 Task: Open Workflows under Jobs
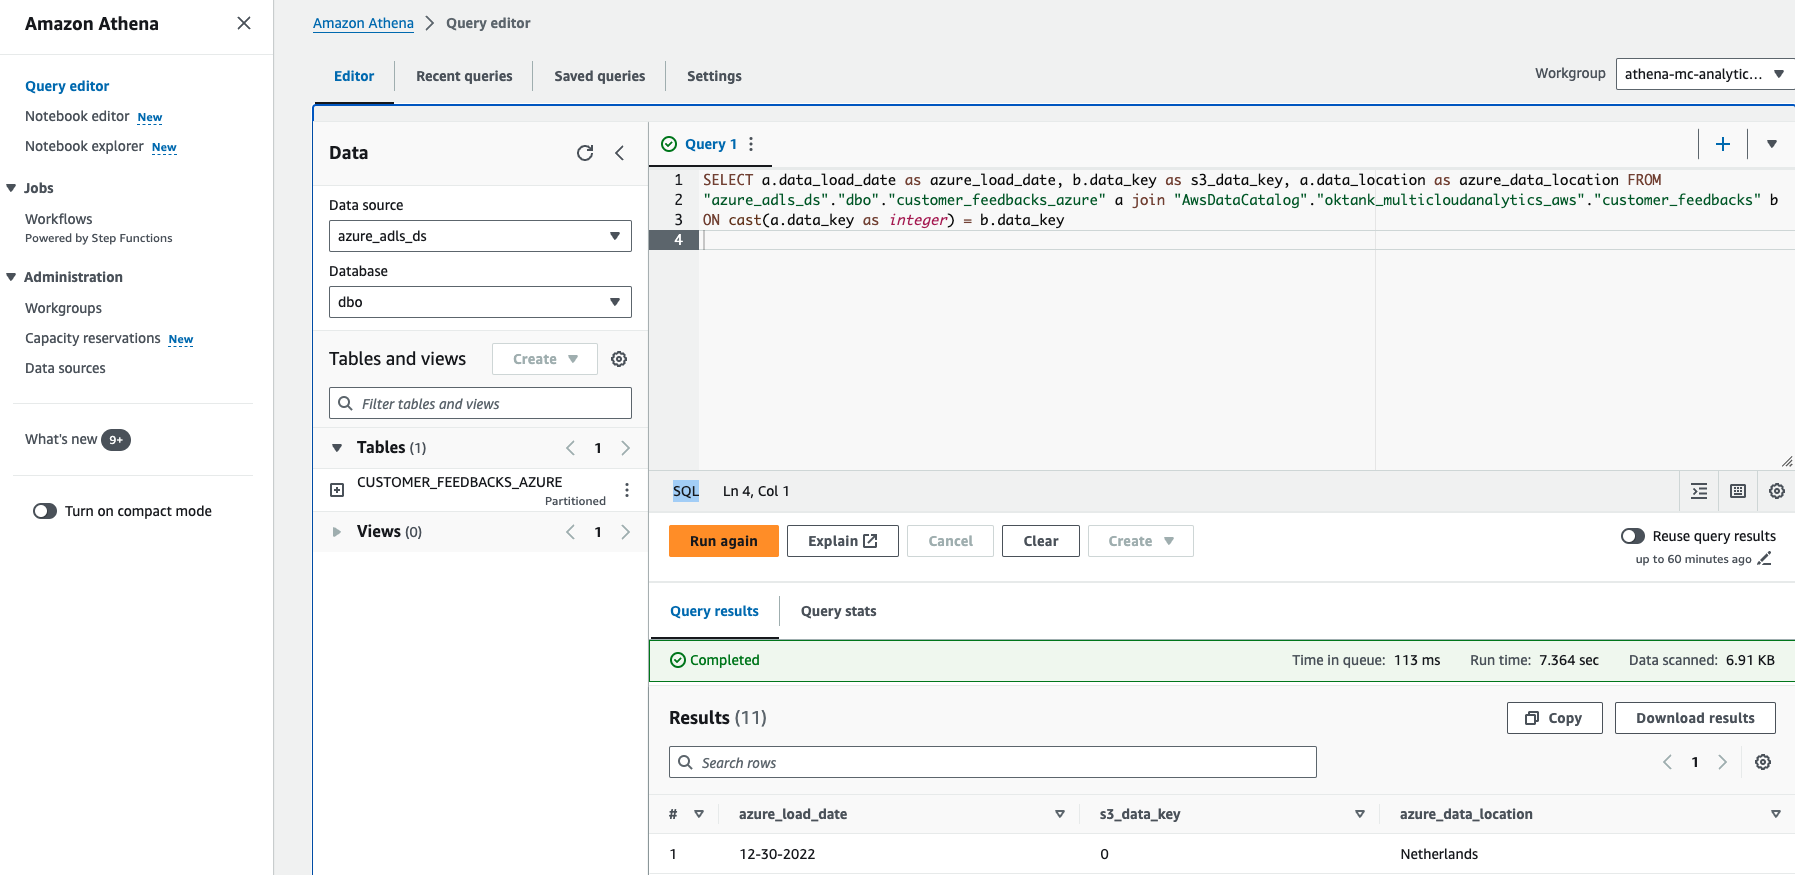click(59, 219)
